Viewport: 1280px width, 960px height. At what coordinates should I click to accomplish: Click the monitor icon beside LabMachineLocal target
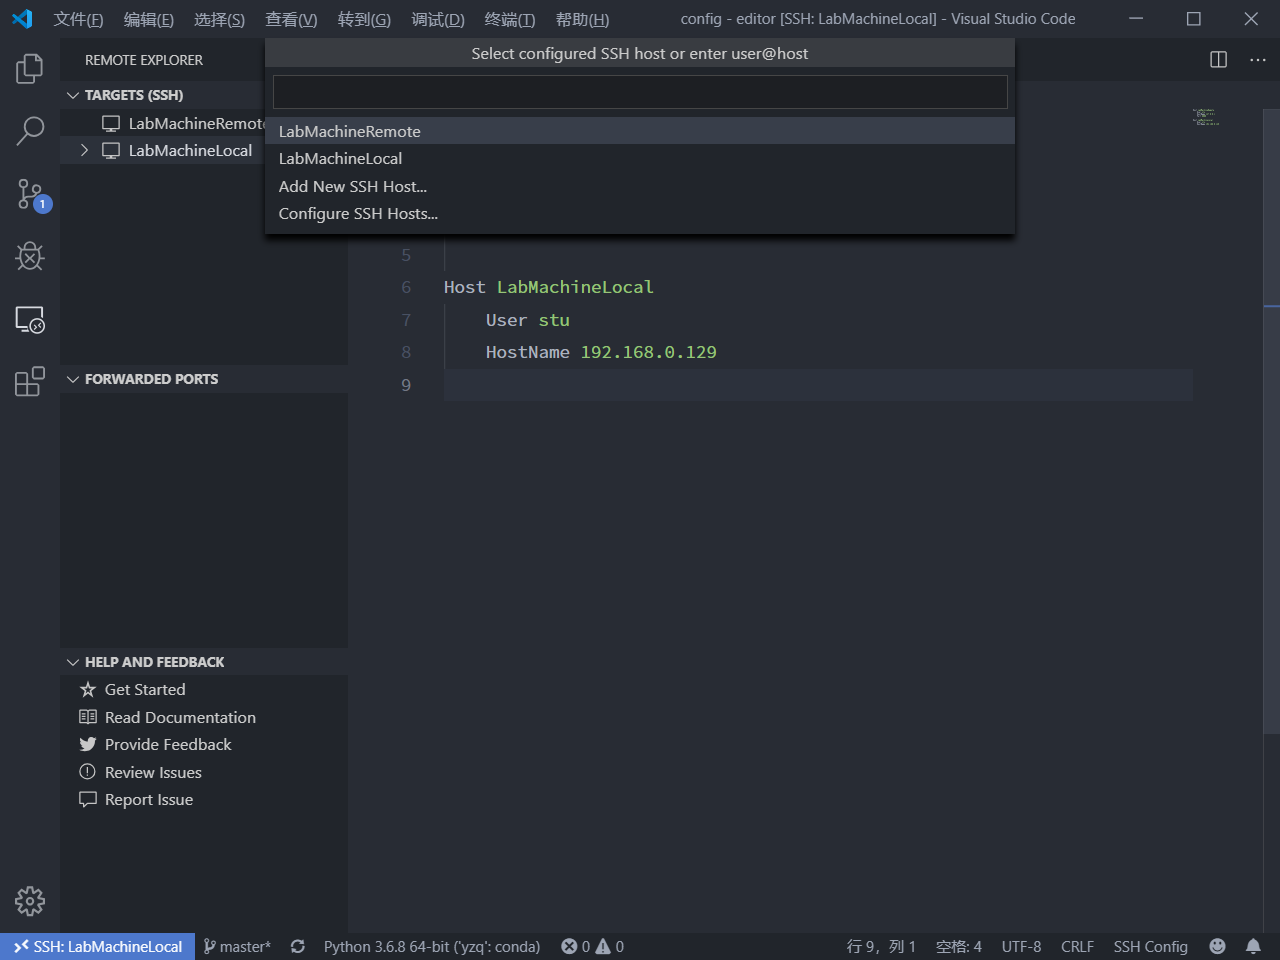(x=111, y=150)
